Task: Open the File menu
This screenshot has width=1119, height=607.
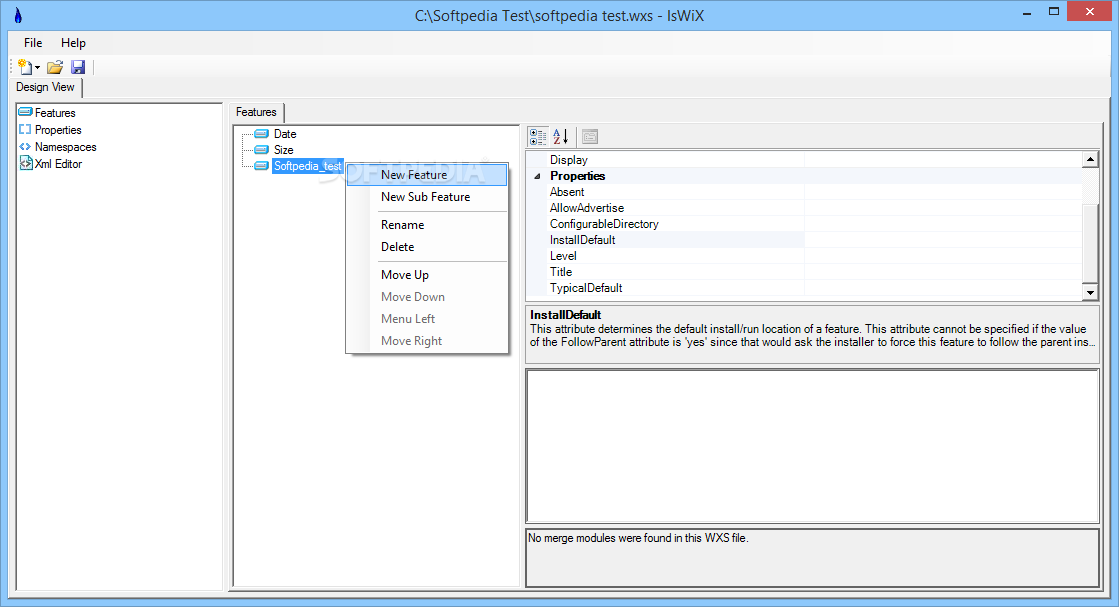Action: point(33,43)
